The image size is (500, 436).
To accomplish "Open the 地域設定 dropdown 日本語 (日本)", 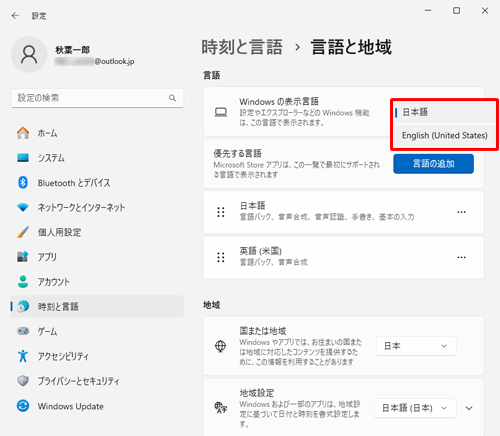I will [x=415, y=408].
